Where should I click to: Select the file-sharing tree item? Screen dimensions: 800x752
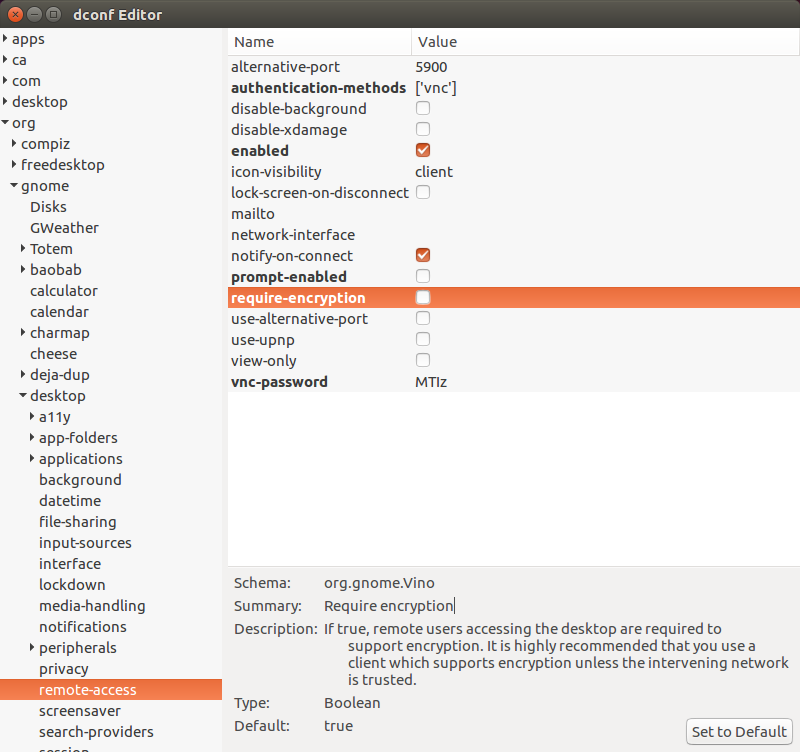(x=78, y=522)
